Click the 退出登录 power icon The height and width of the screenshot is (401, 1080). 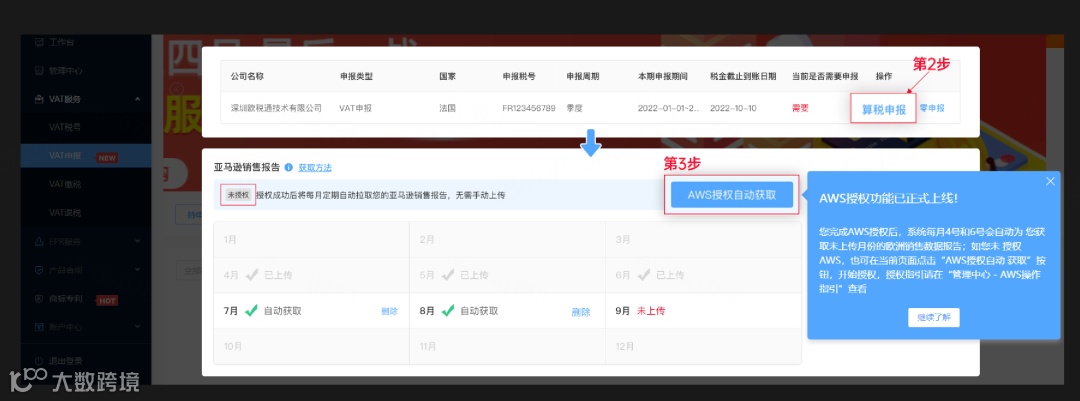[39, 360]
